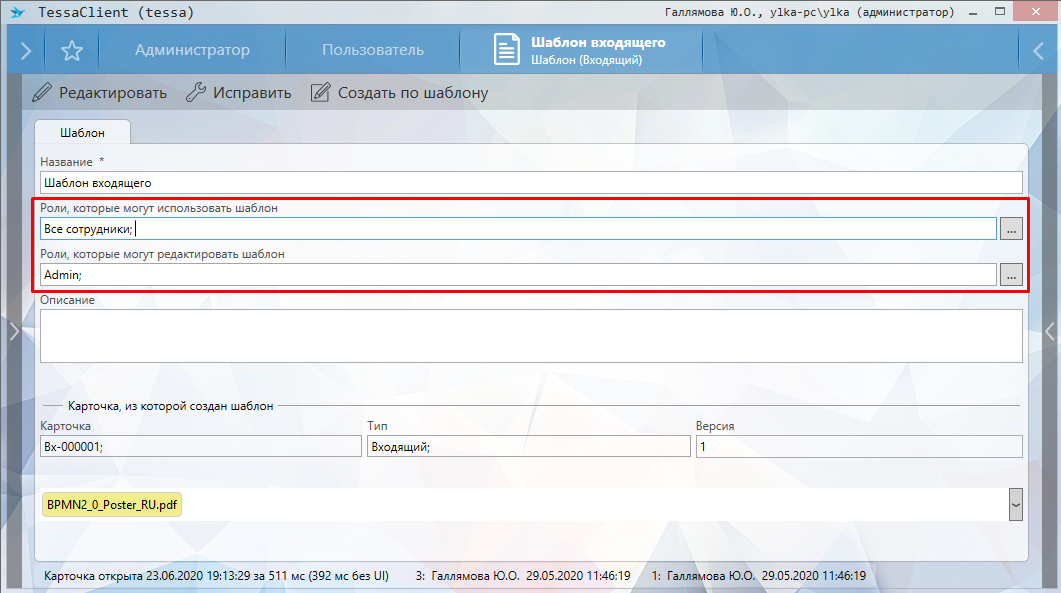The height and width of the screenshot is (593, 1061).
Task: Click the document icon on card tab
Action: [x=506, y=49]
